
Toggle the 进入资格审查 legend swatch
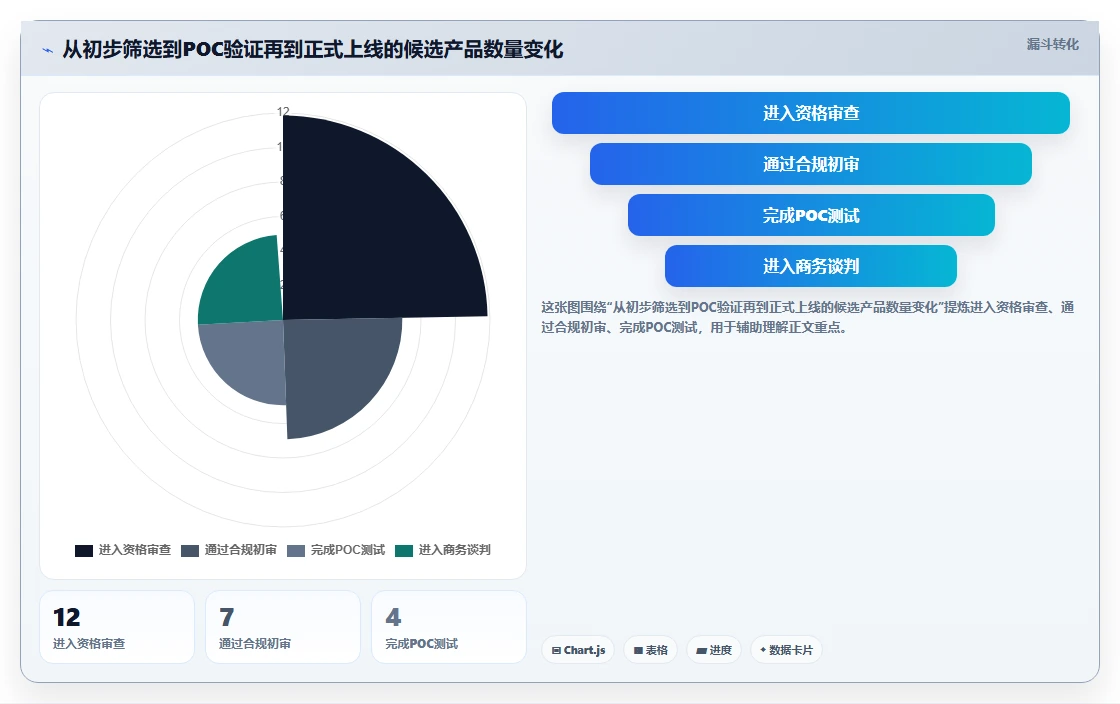pyautogui.click(x=84, y=550)
